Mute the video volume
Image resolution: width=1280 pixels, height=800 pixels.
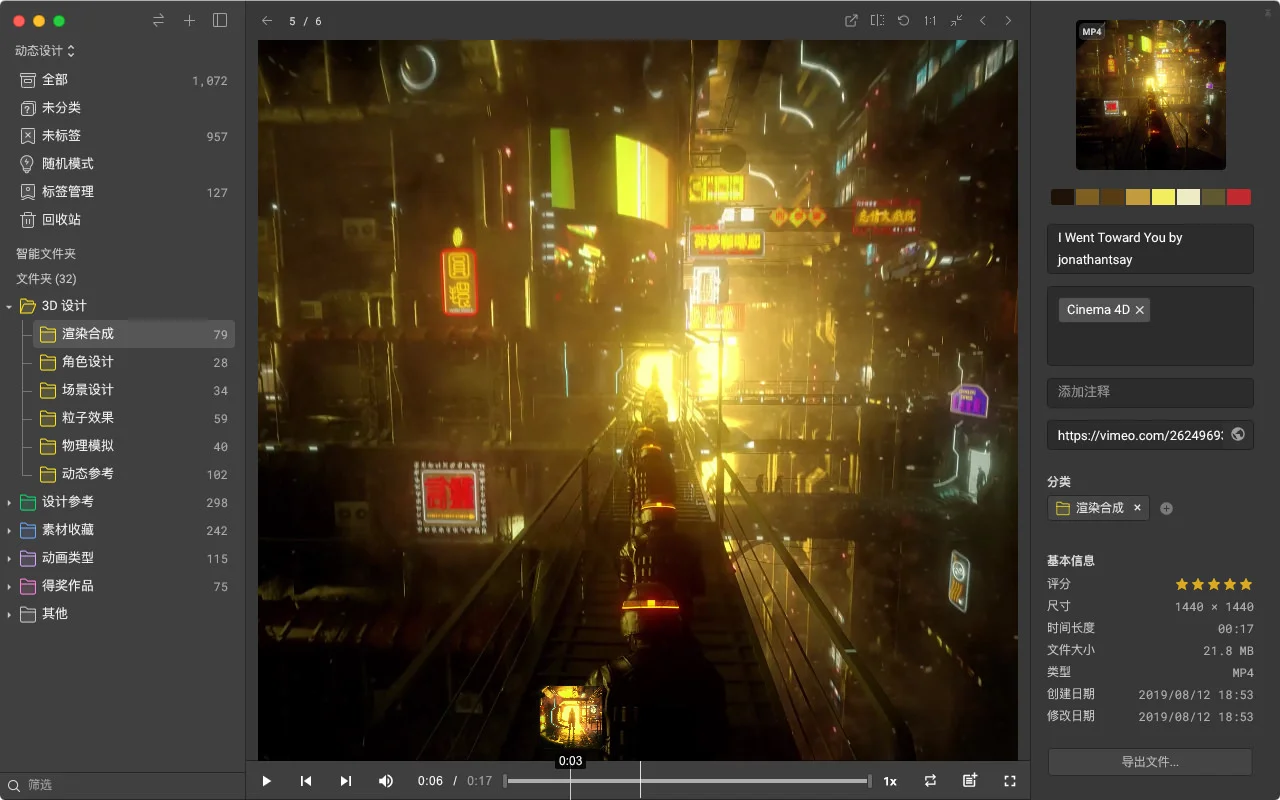pos(386,781)
